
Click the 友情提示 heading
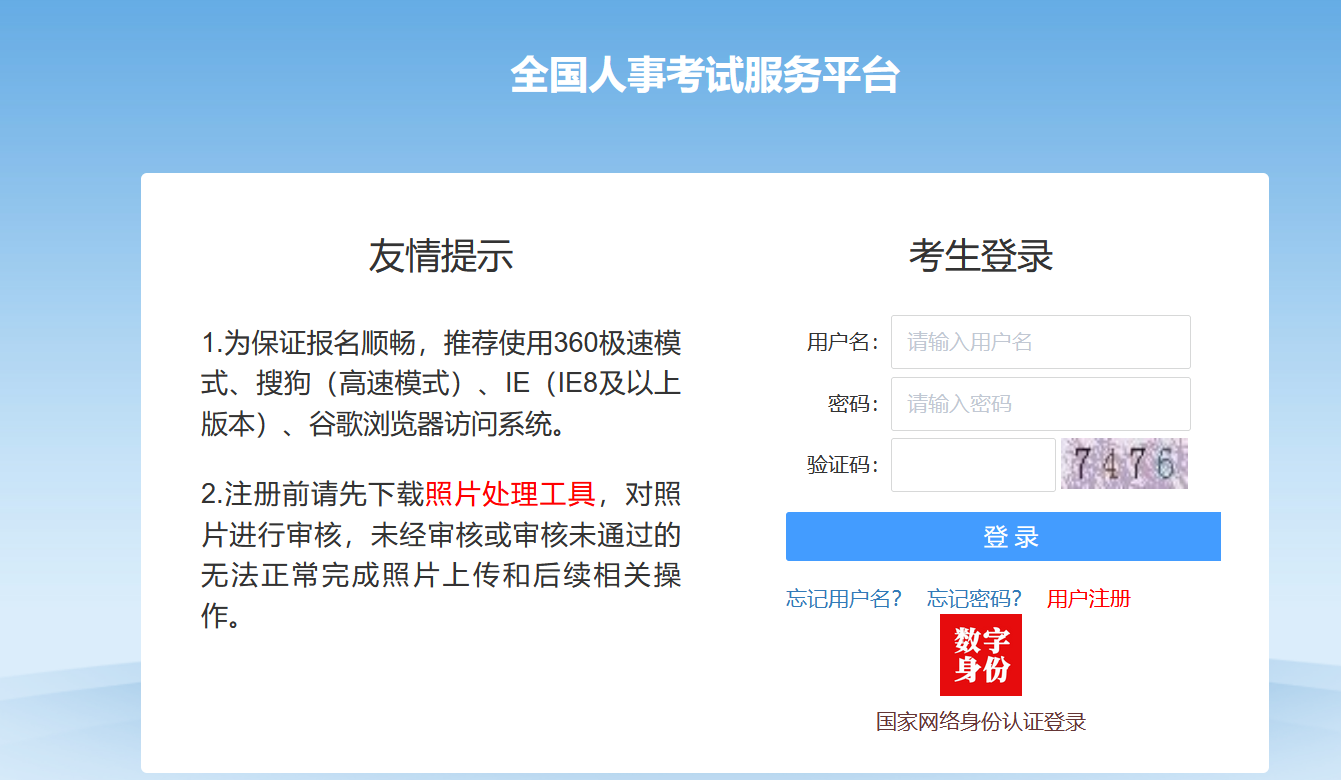tap(440, 257)
